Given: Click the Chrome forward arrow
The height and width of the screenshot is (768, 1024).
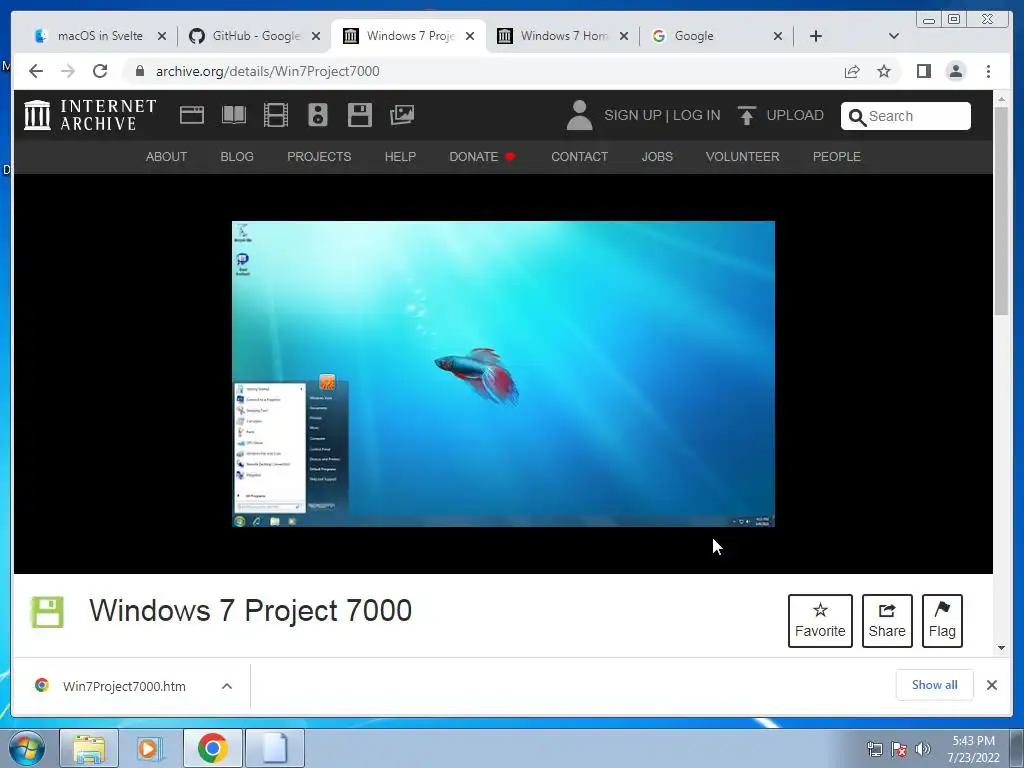Looking at the screenshot, I should 68,71.
